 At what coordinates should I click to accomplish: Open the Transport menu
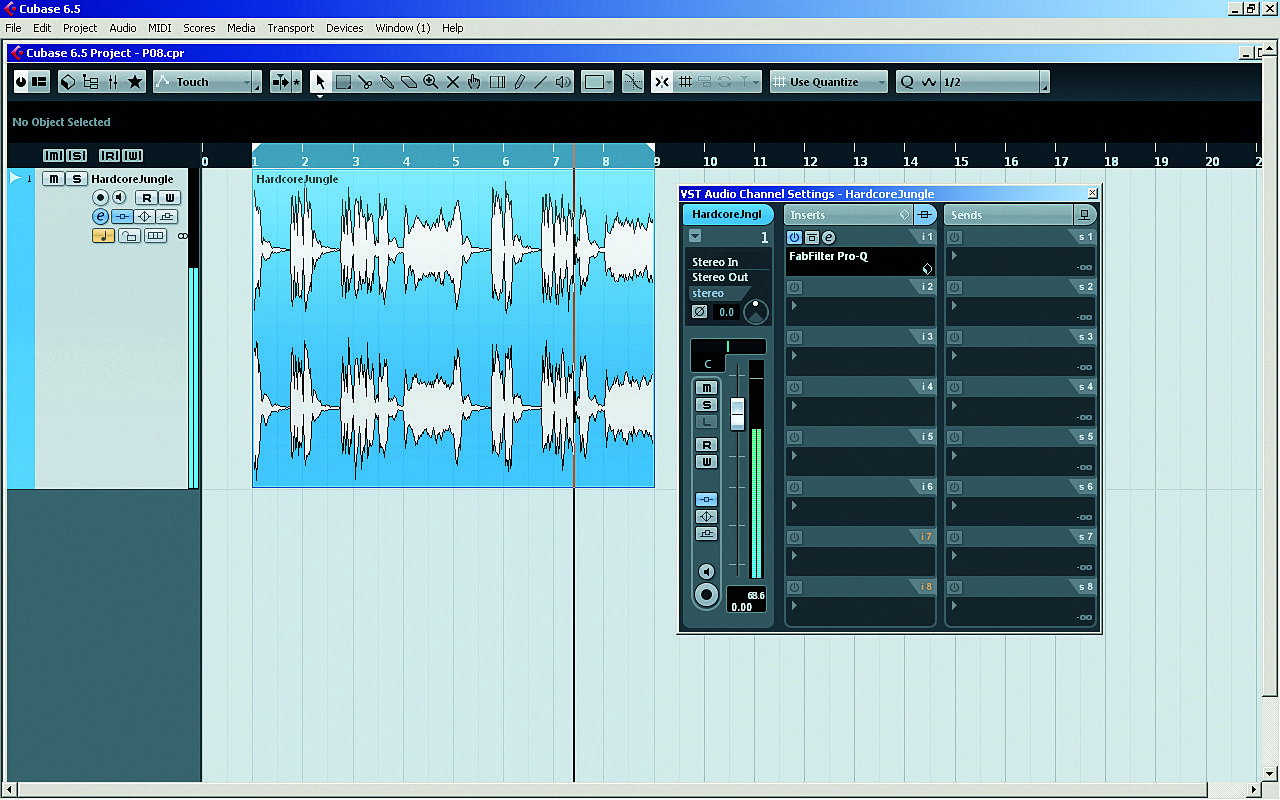tap(291, 28)
